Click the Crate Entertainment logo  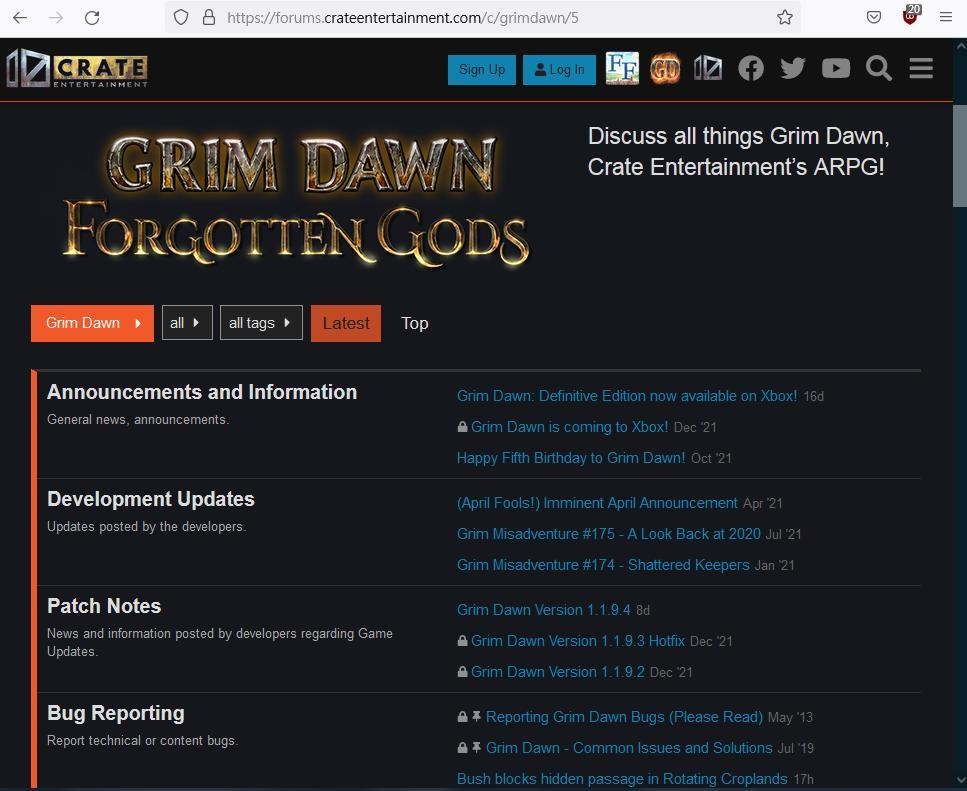point(77,68)
